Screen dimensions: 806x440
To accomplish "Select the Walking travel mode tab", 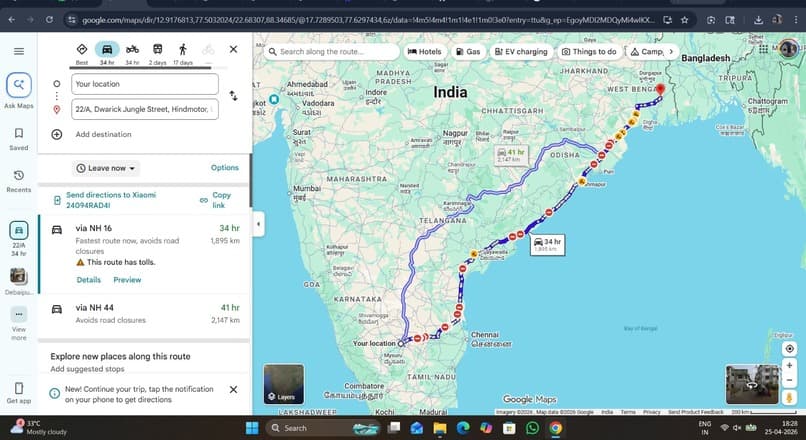I will click(183, 53).
